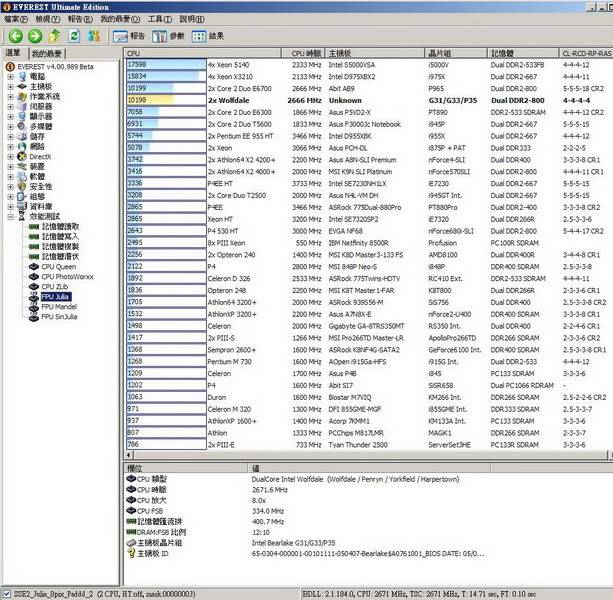
Task: Open the 檢視(V) view menu
Action: coord(48,19)
